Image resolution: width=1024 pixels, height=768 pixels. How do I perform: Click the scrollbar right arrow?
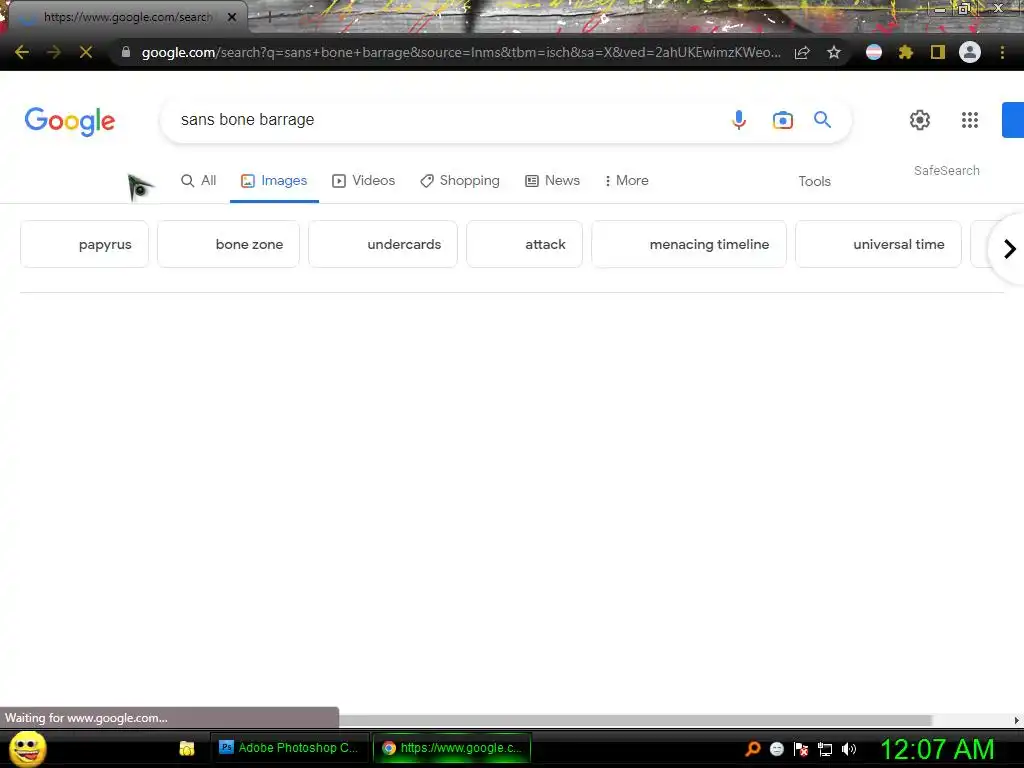coord(1017,720)
